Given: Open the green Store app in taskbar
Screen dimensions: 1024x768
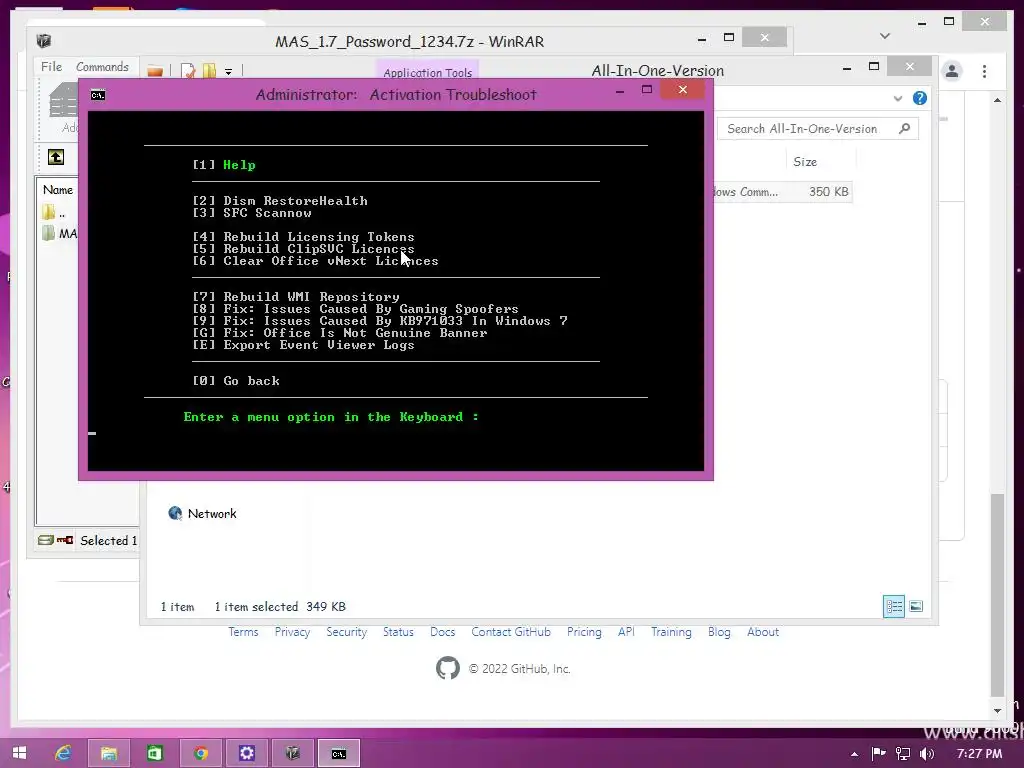Looking at the screenshot, I should 155,753.
